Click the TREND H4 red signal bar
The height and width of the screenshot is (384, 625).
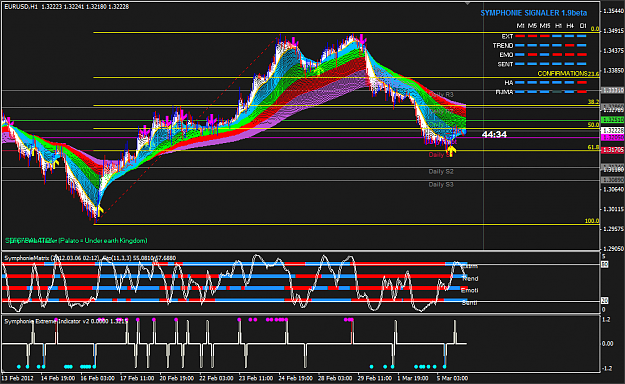570,45
